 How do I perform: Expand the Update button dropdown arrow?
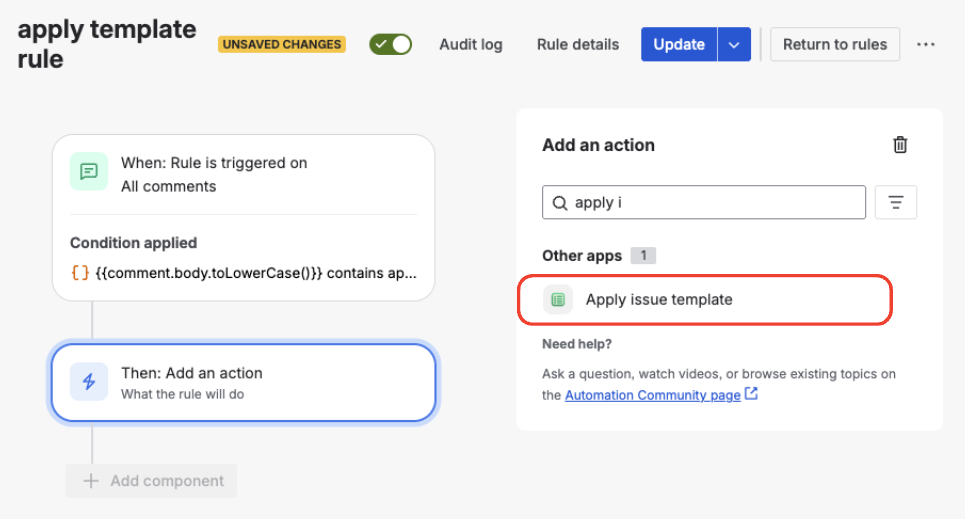pos(734,44)
